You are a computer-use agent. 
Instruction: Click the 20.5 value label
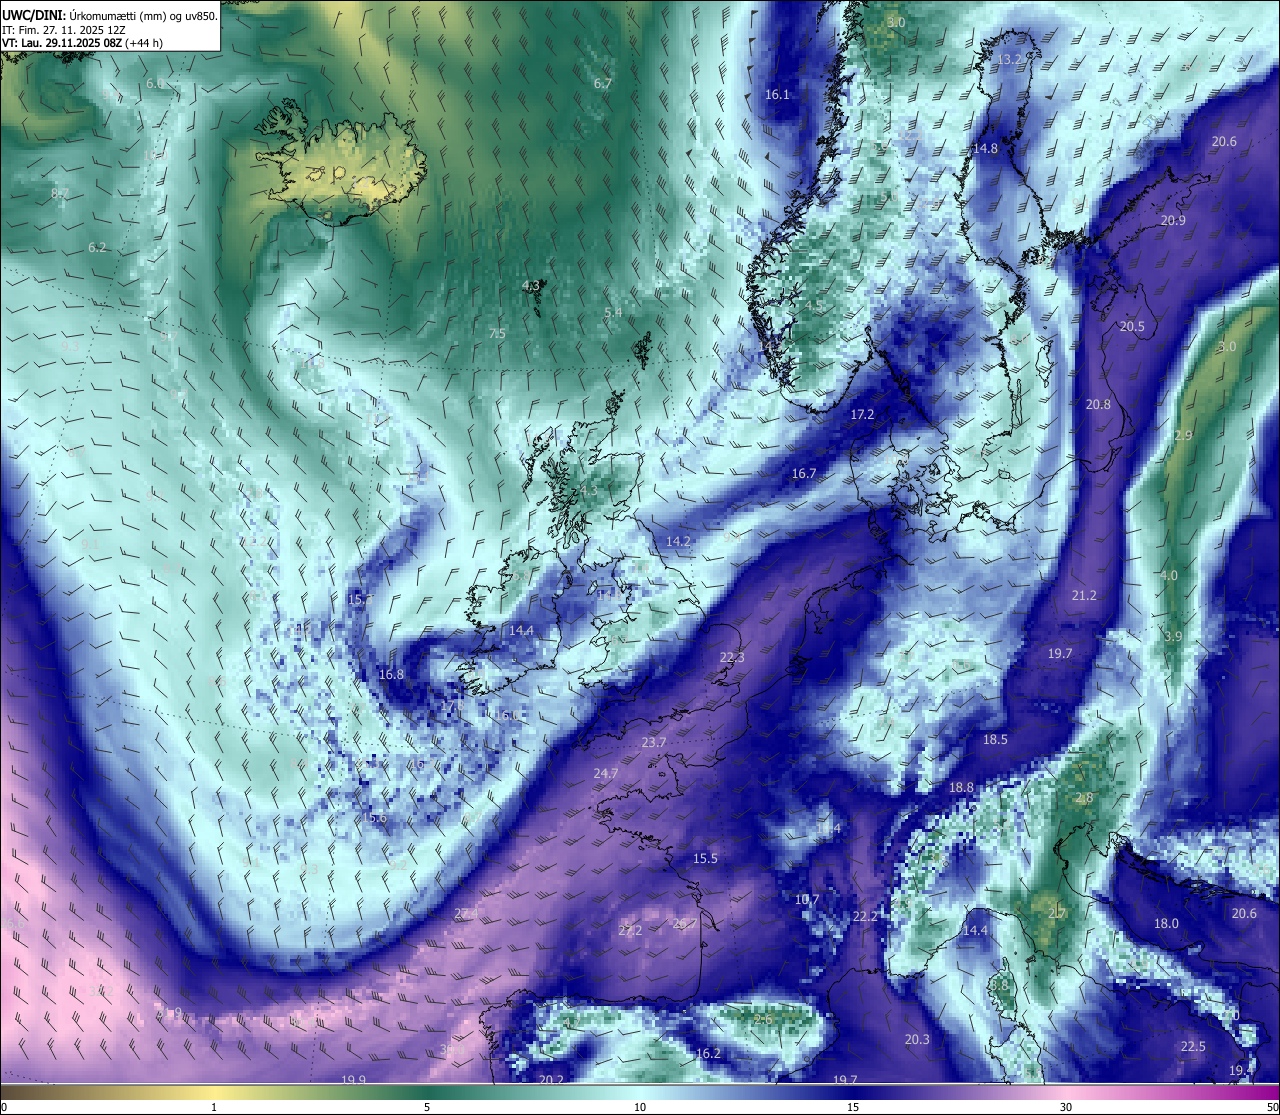coord(1132,327)
